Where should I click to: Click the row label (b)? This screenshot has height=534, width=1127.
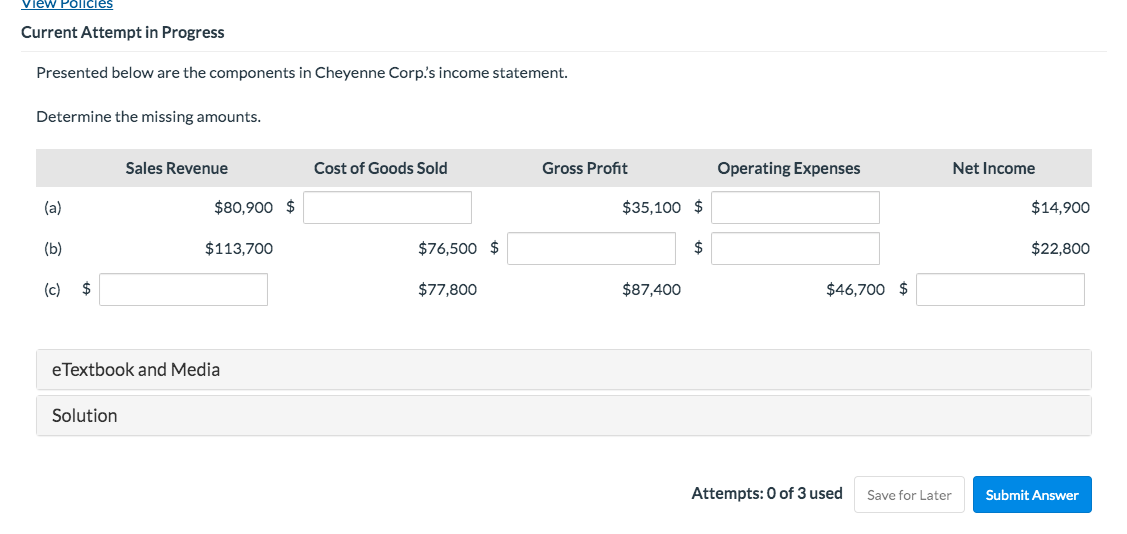(52, 249)
